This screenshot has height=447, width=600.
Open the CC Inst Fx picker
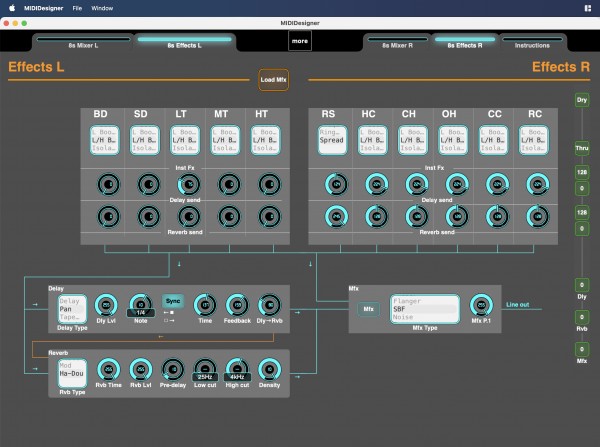[x=493, y=140]
